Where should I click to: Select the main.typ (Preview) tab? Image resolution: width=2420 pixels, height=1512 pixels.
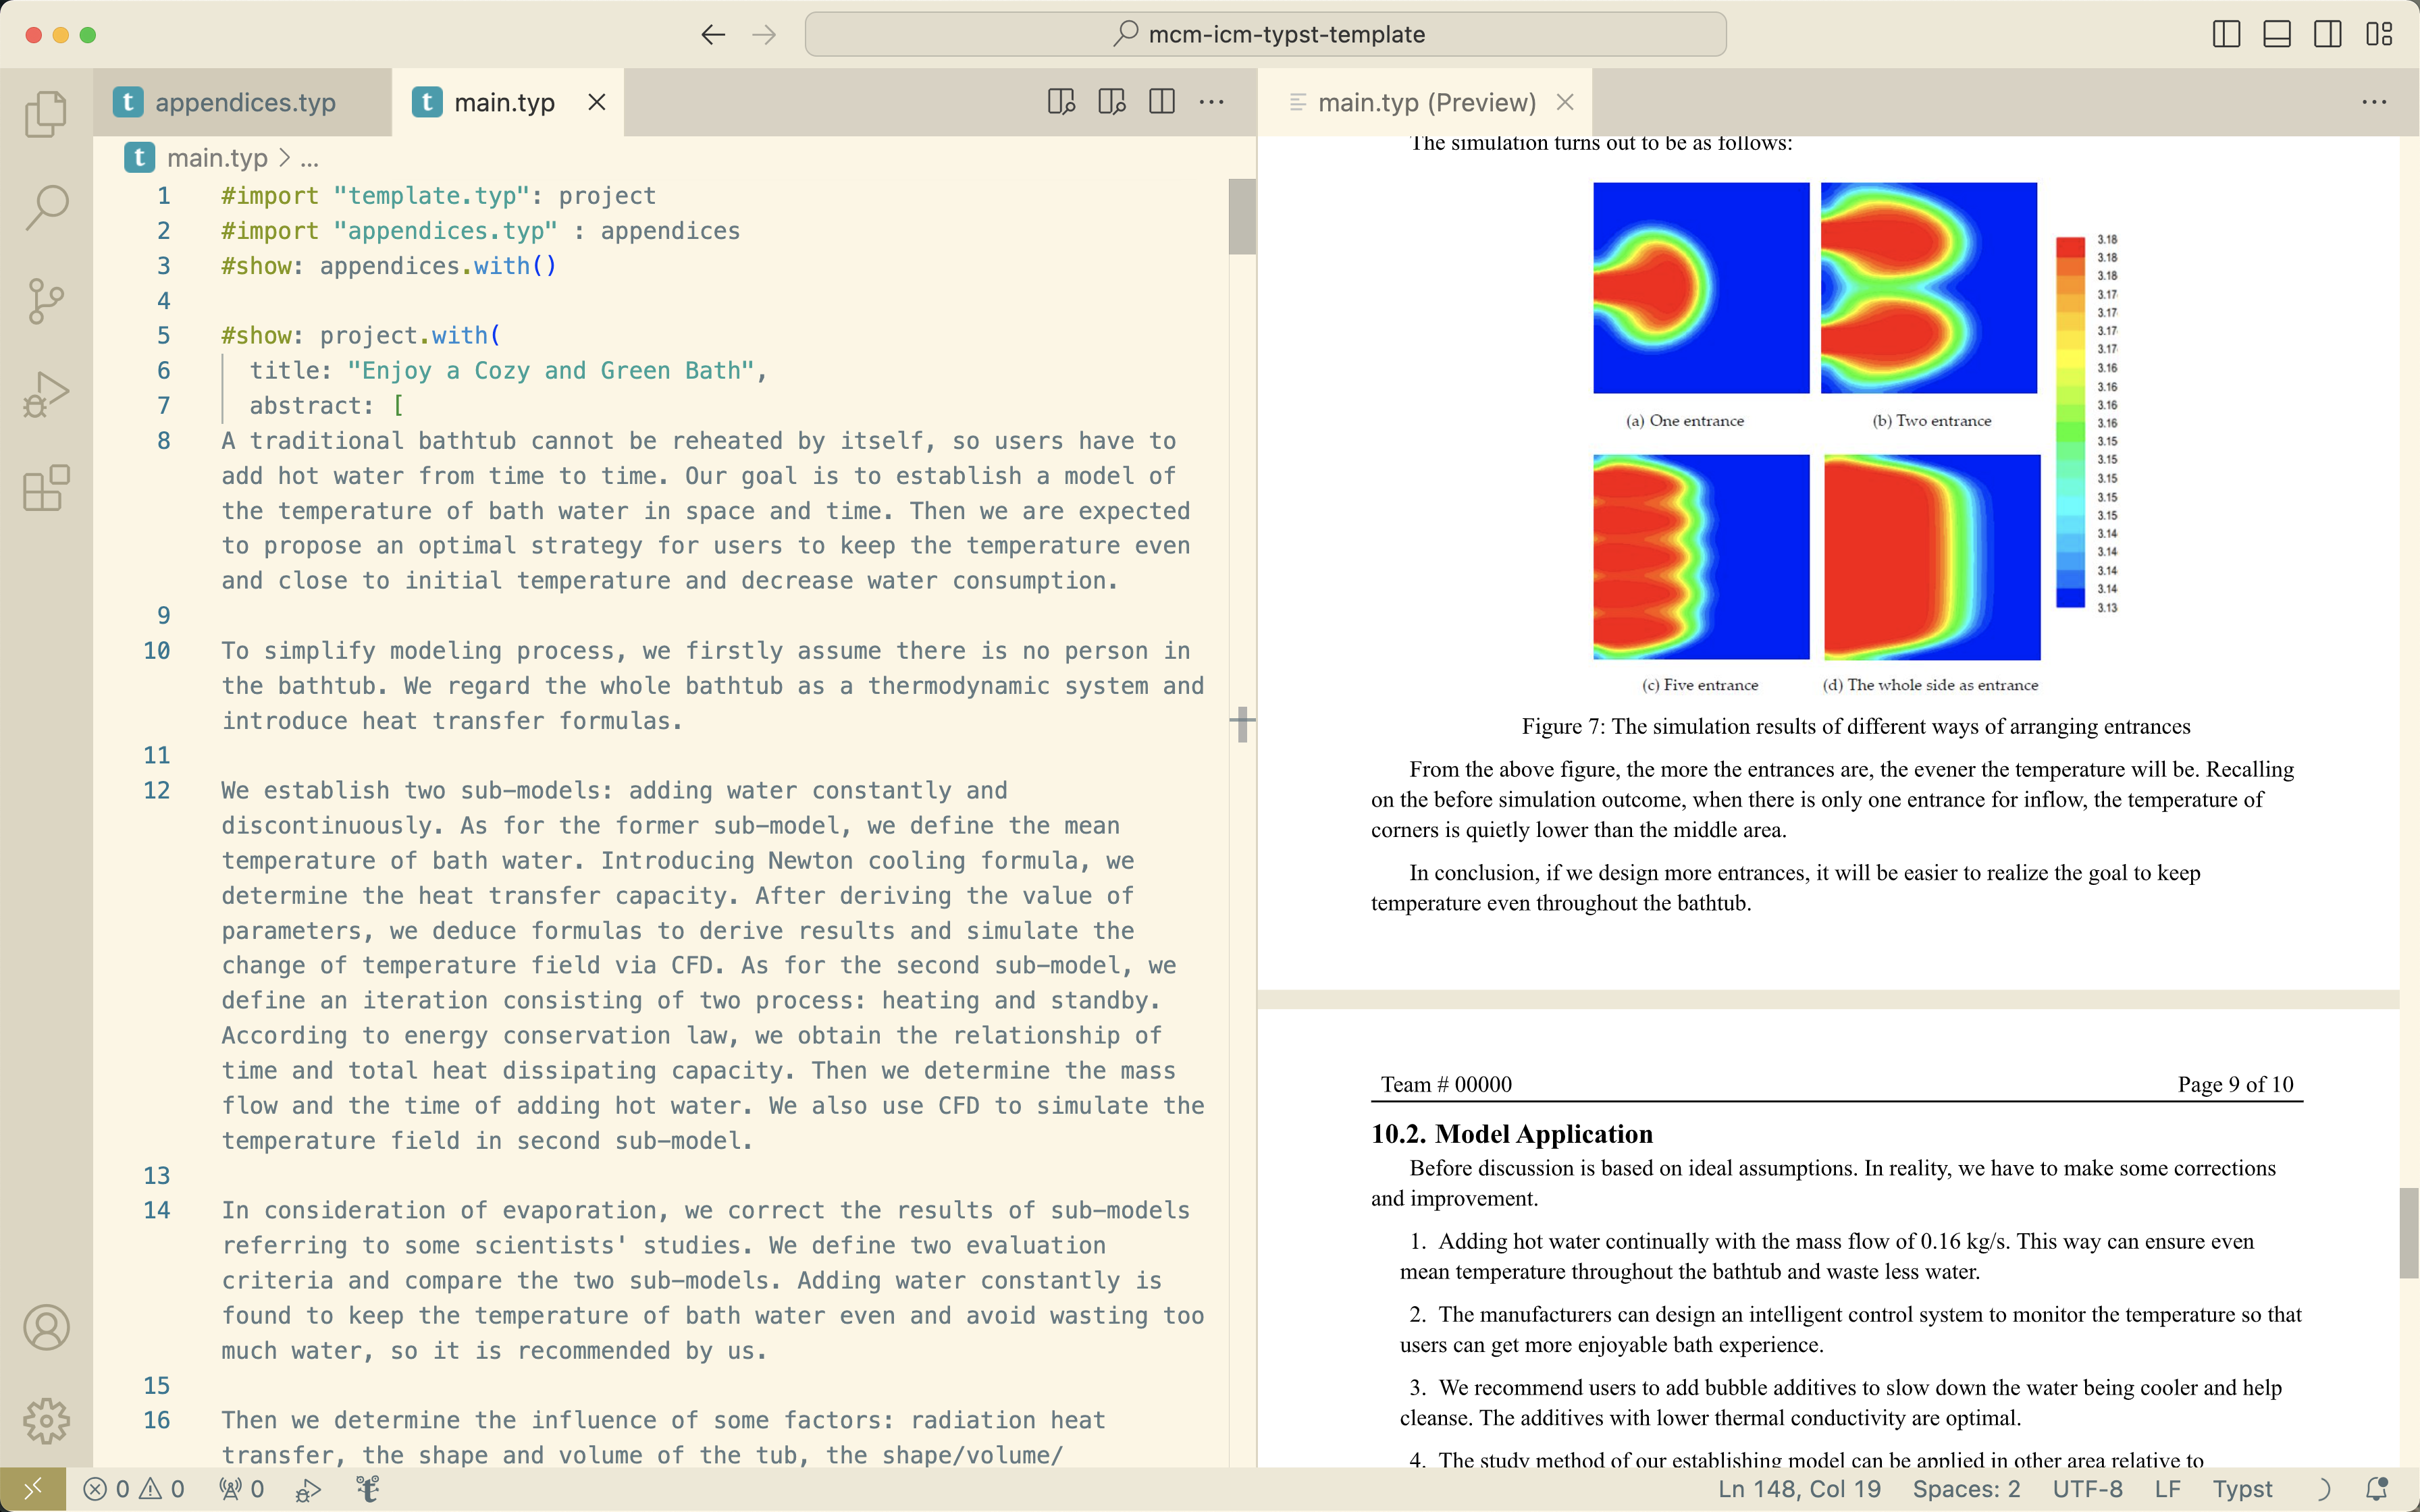[x=1425, y=102]
